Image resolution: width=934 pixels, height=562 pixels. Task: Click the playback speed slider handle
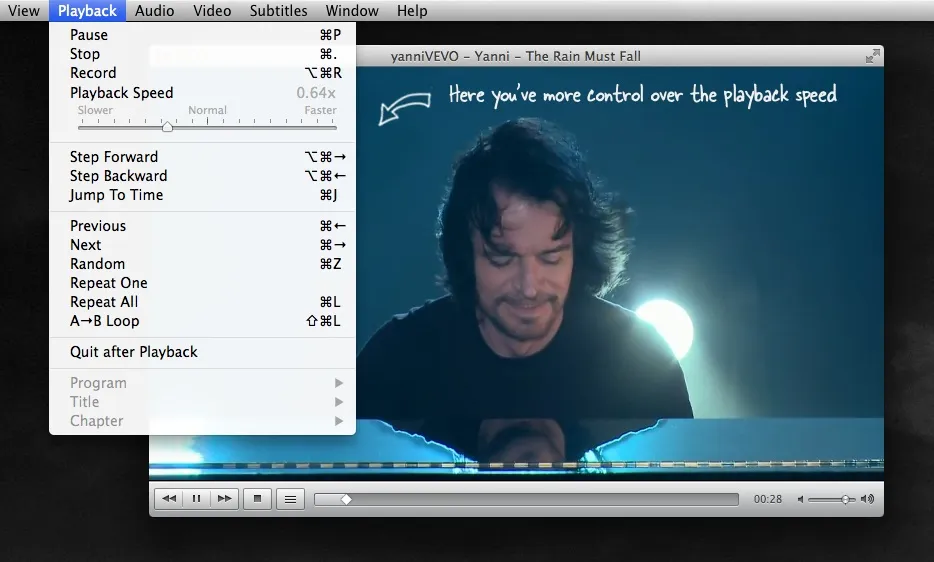(x=167, y=126)
